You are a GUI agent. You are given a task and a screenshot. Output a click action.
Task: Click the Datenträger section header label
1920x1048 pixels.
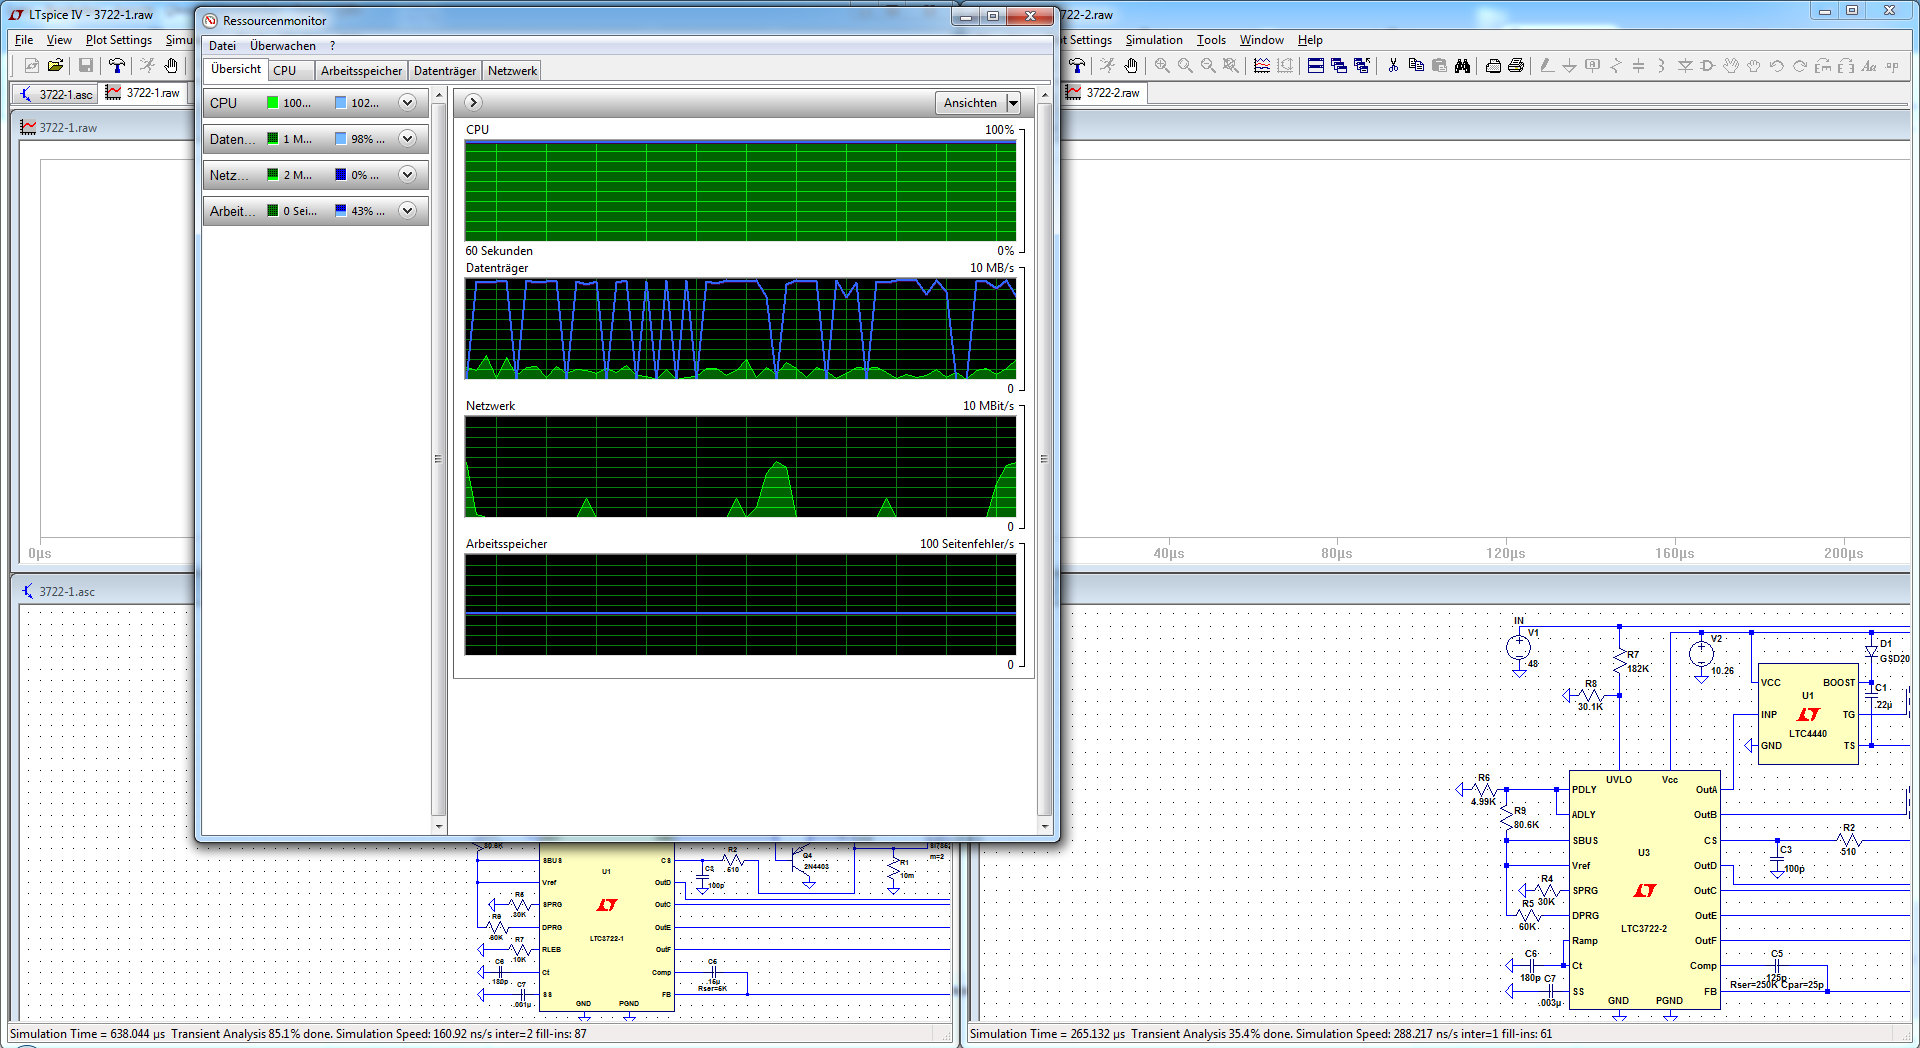pyautogui.click(x=232, y=139)
